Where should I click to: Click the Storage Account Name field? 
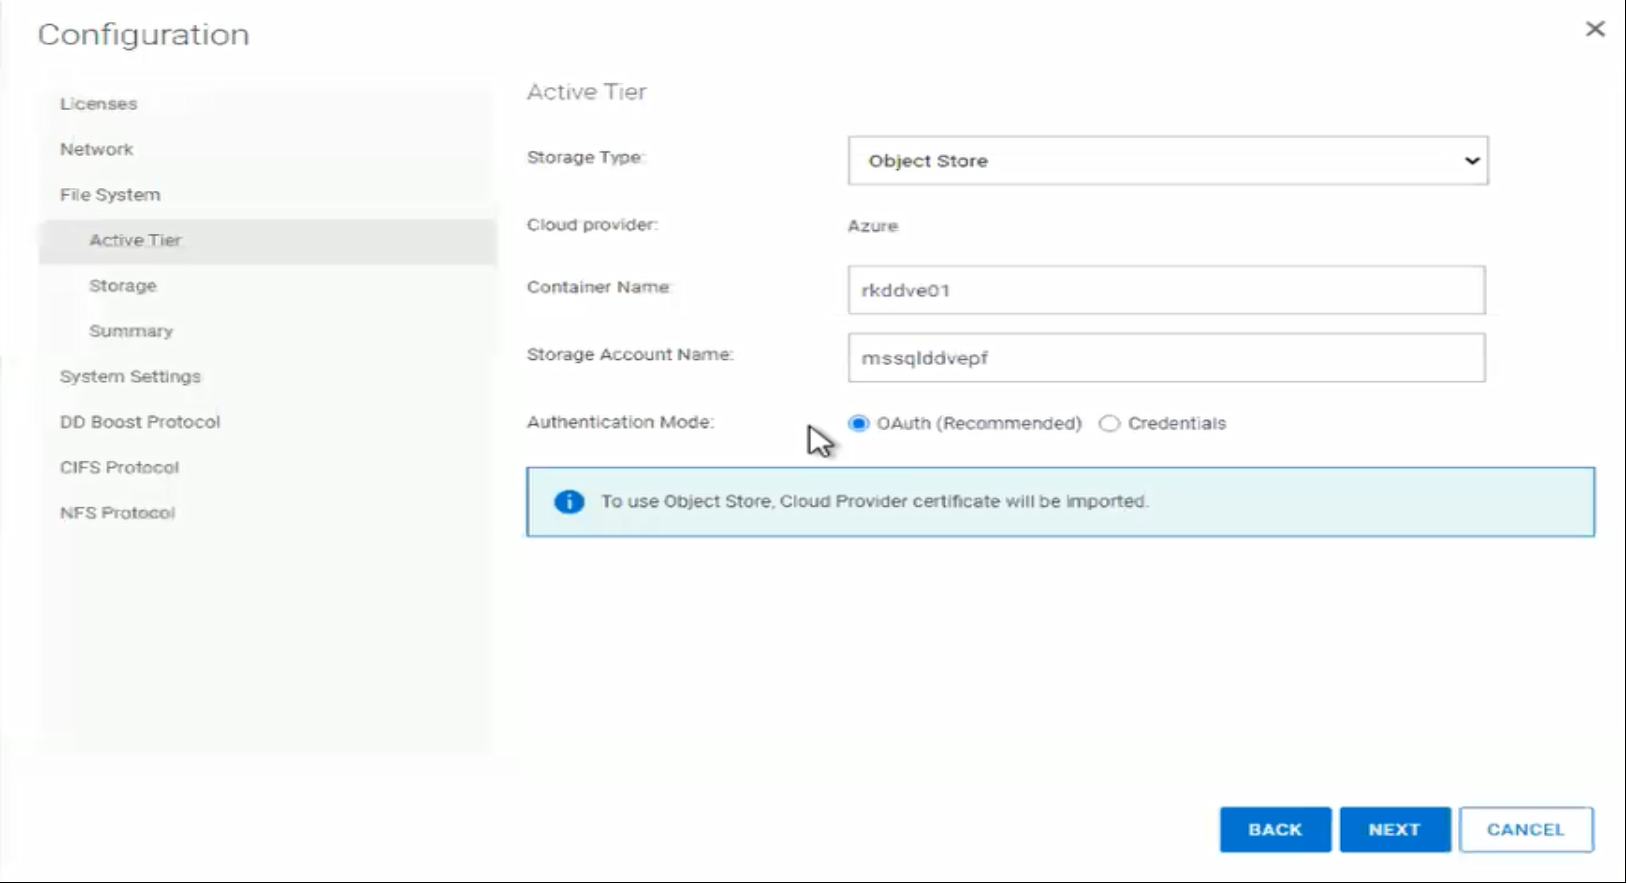point(1166,358)
